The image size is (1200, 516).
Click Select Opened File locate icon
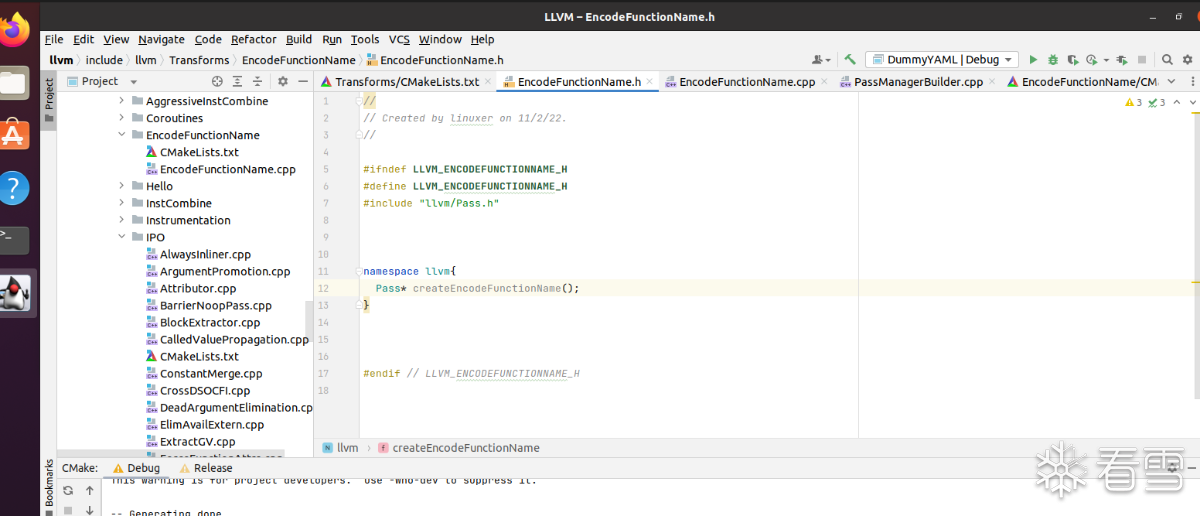[x=217, y=82]
